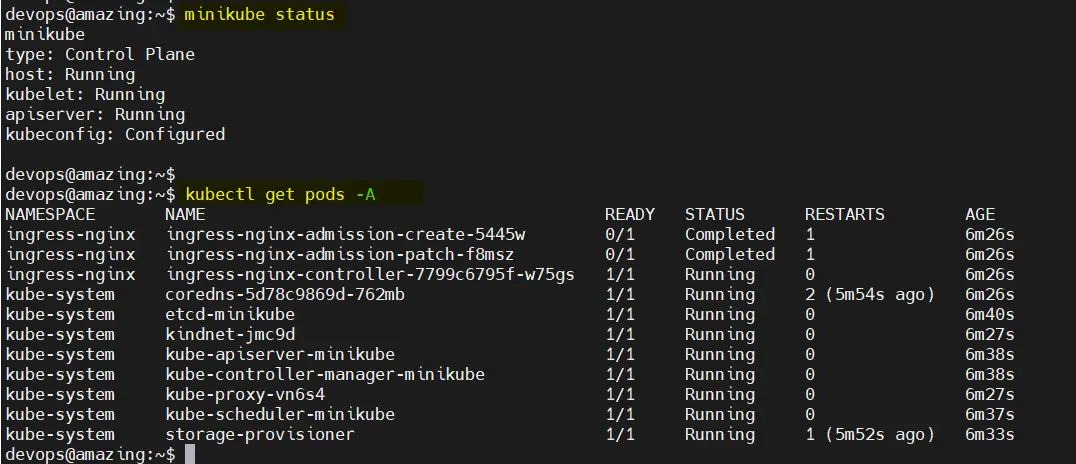Viewport: 1076px width, 464px height.
Task: Click the type: Control Plane line
Action: tap(100, 54)
